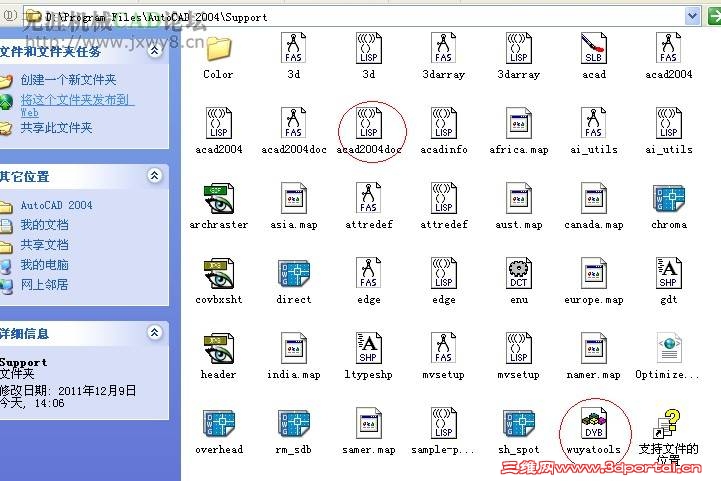Select the aust.map file icon
Image resolution: width=721 pixels, height=481 pixels.
click(x=519, y=198)
